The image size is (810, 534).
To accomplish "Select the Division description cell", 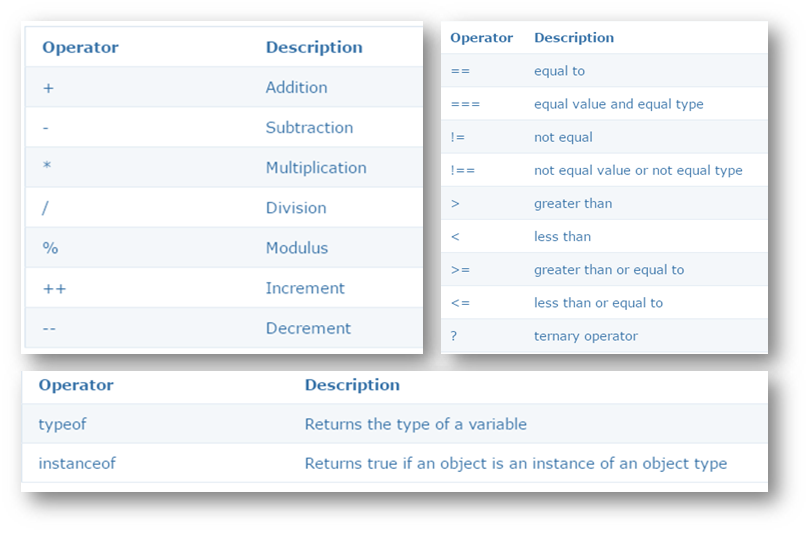I will click(x=296, y=208).
